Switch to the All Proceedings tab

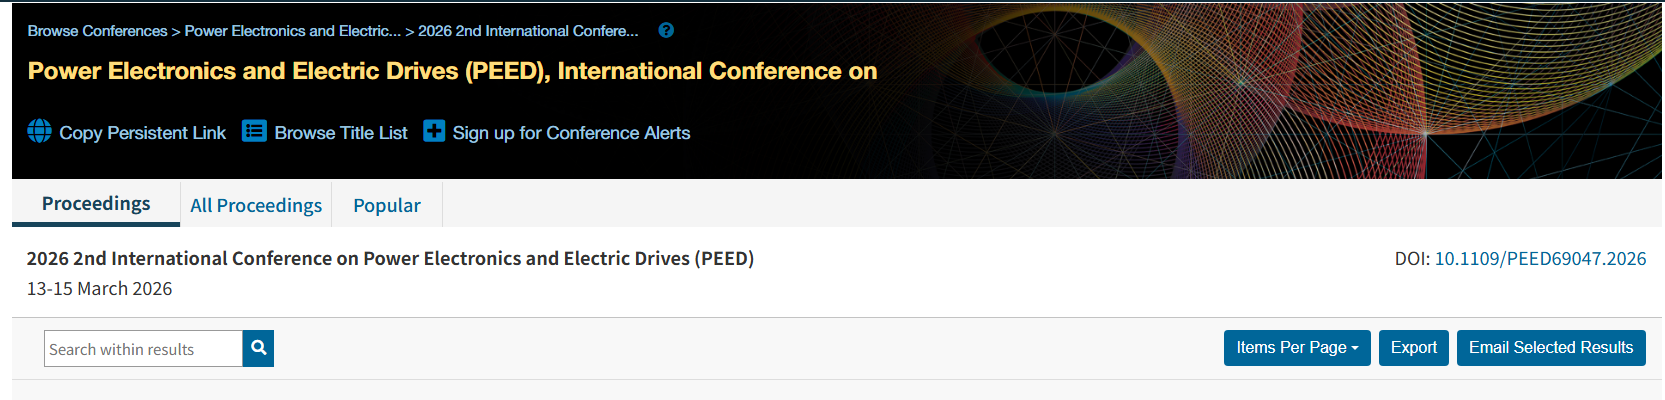[x=256, y=205]
